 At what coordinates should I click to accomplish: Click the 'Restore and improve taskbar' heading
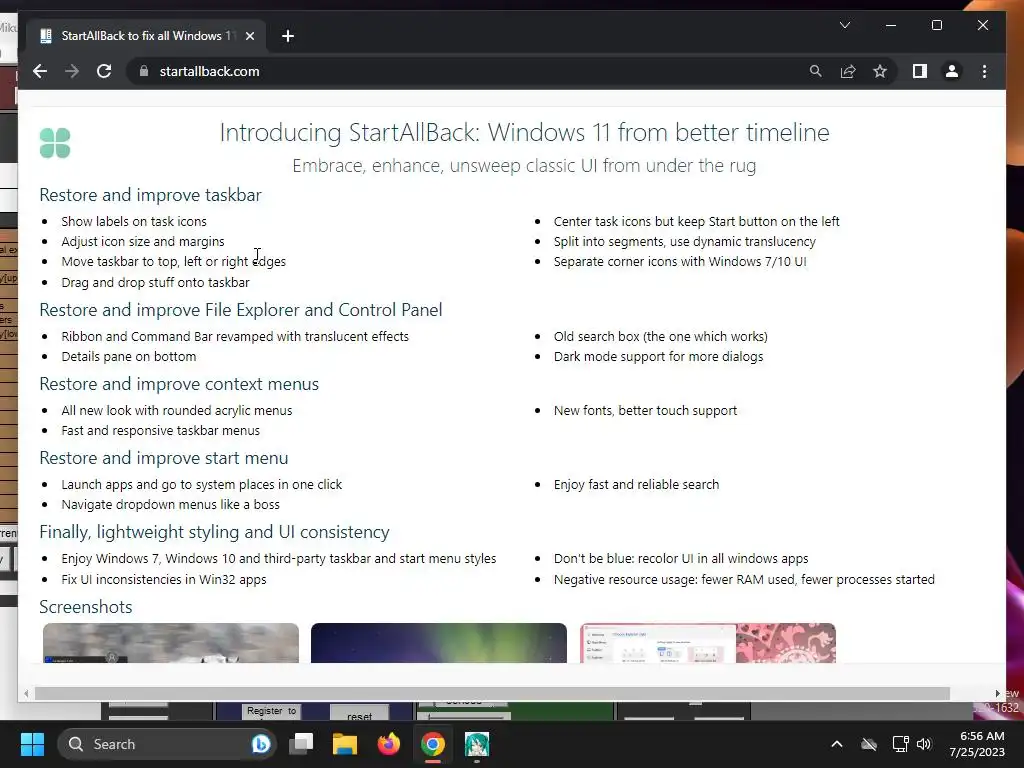pos(150,195)
